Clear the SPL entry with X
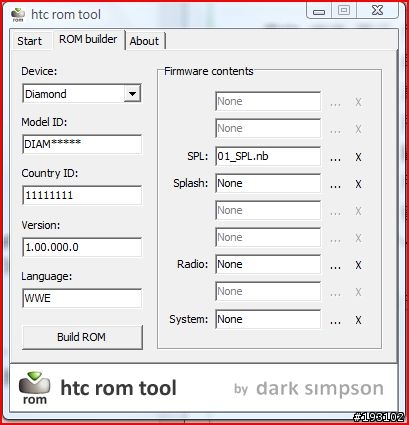 pos(358,157)
